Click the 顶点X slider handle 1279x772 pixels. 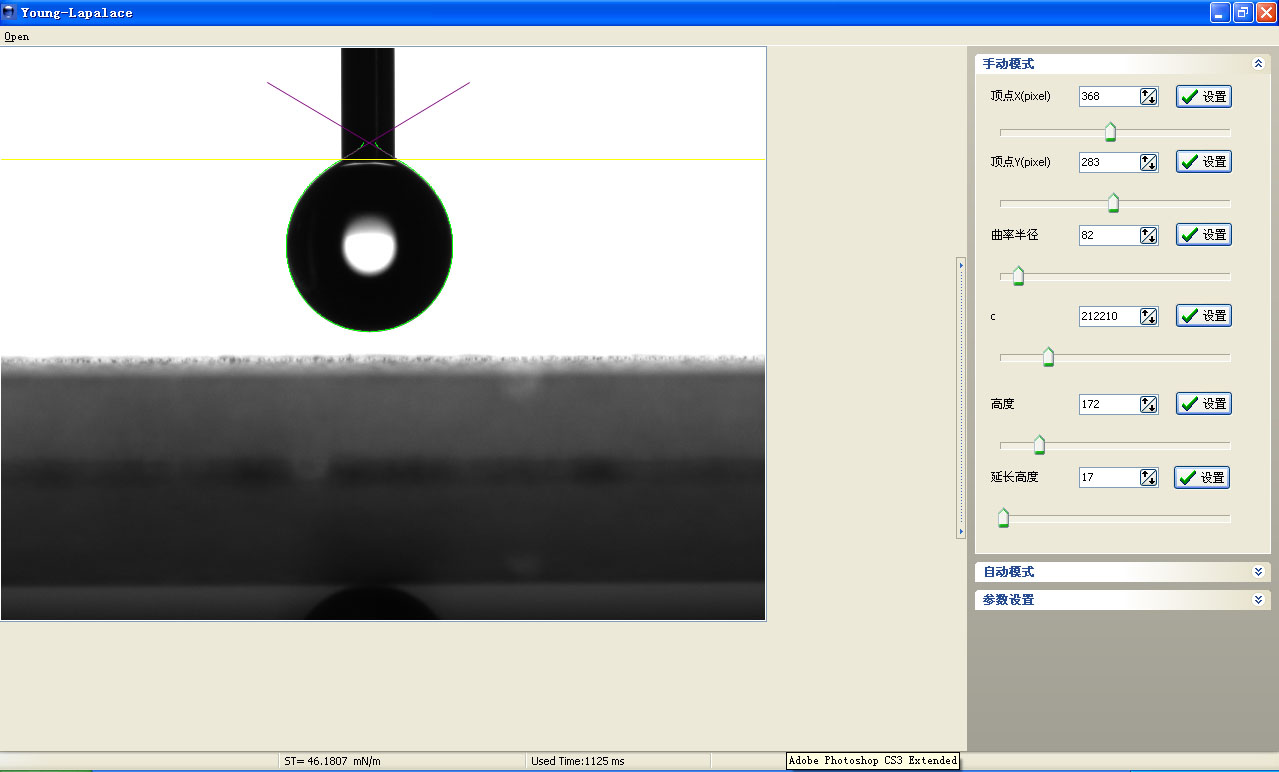(x=1110, y=132)
